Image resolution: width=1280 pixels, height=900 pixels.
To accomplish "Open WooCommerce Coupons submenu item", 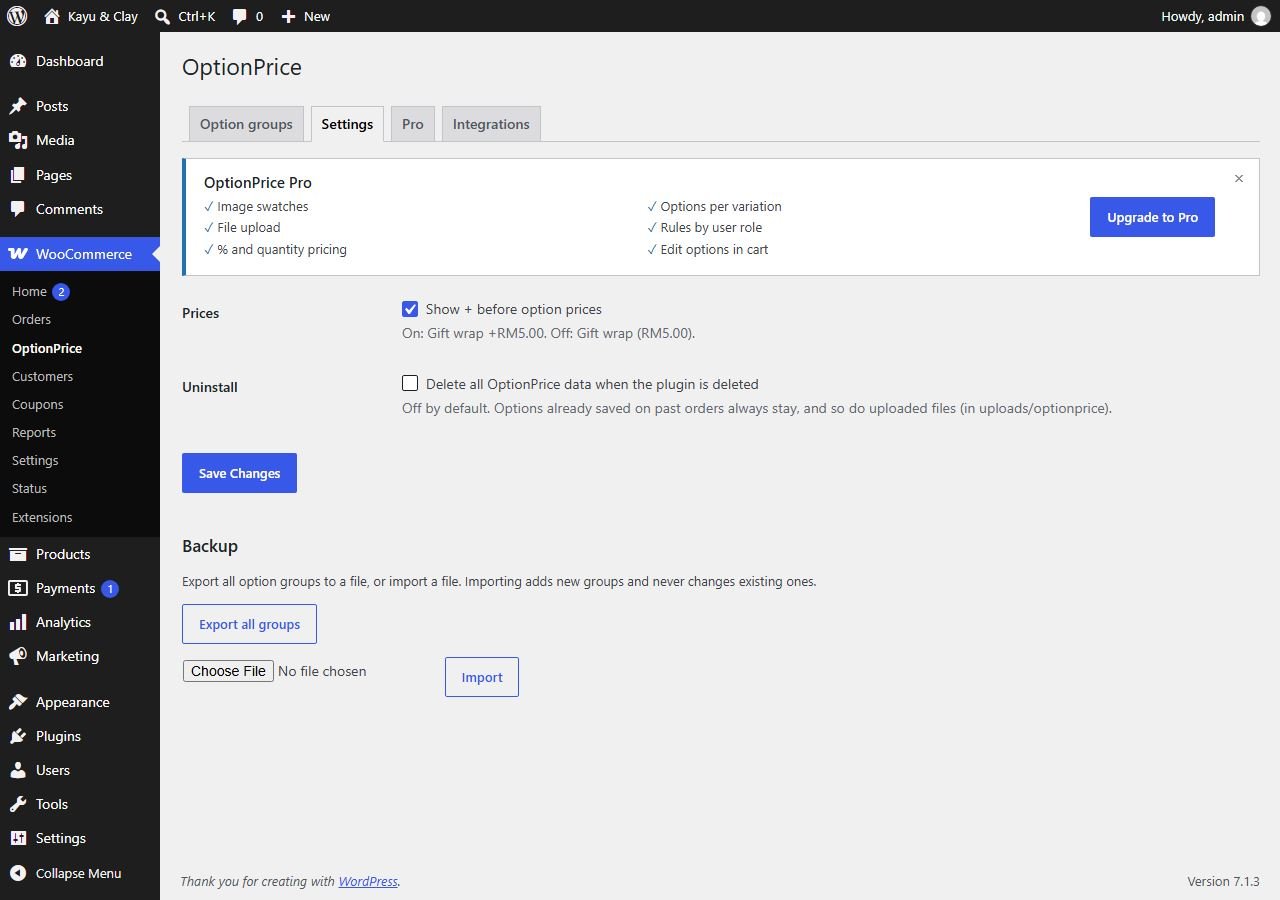I will pyautogui.click(x=38, y=404).
